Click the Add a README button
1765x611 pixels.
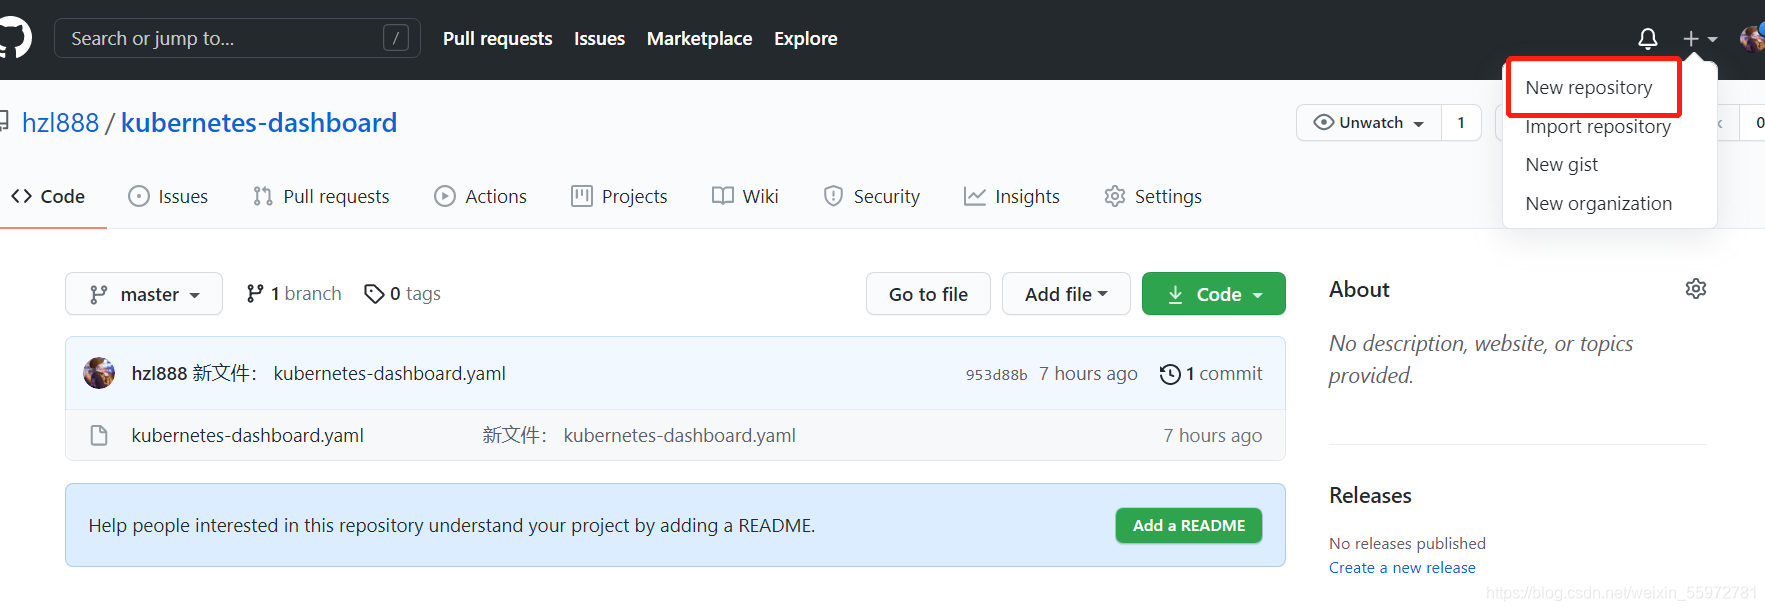1188,525
